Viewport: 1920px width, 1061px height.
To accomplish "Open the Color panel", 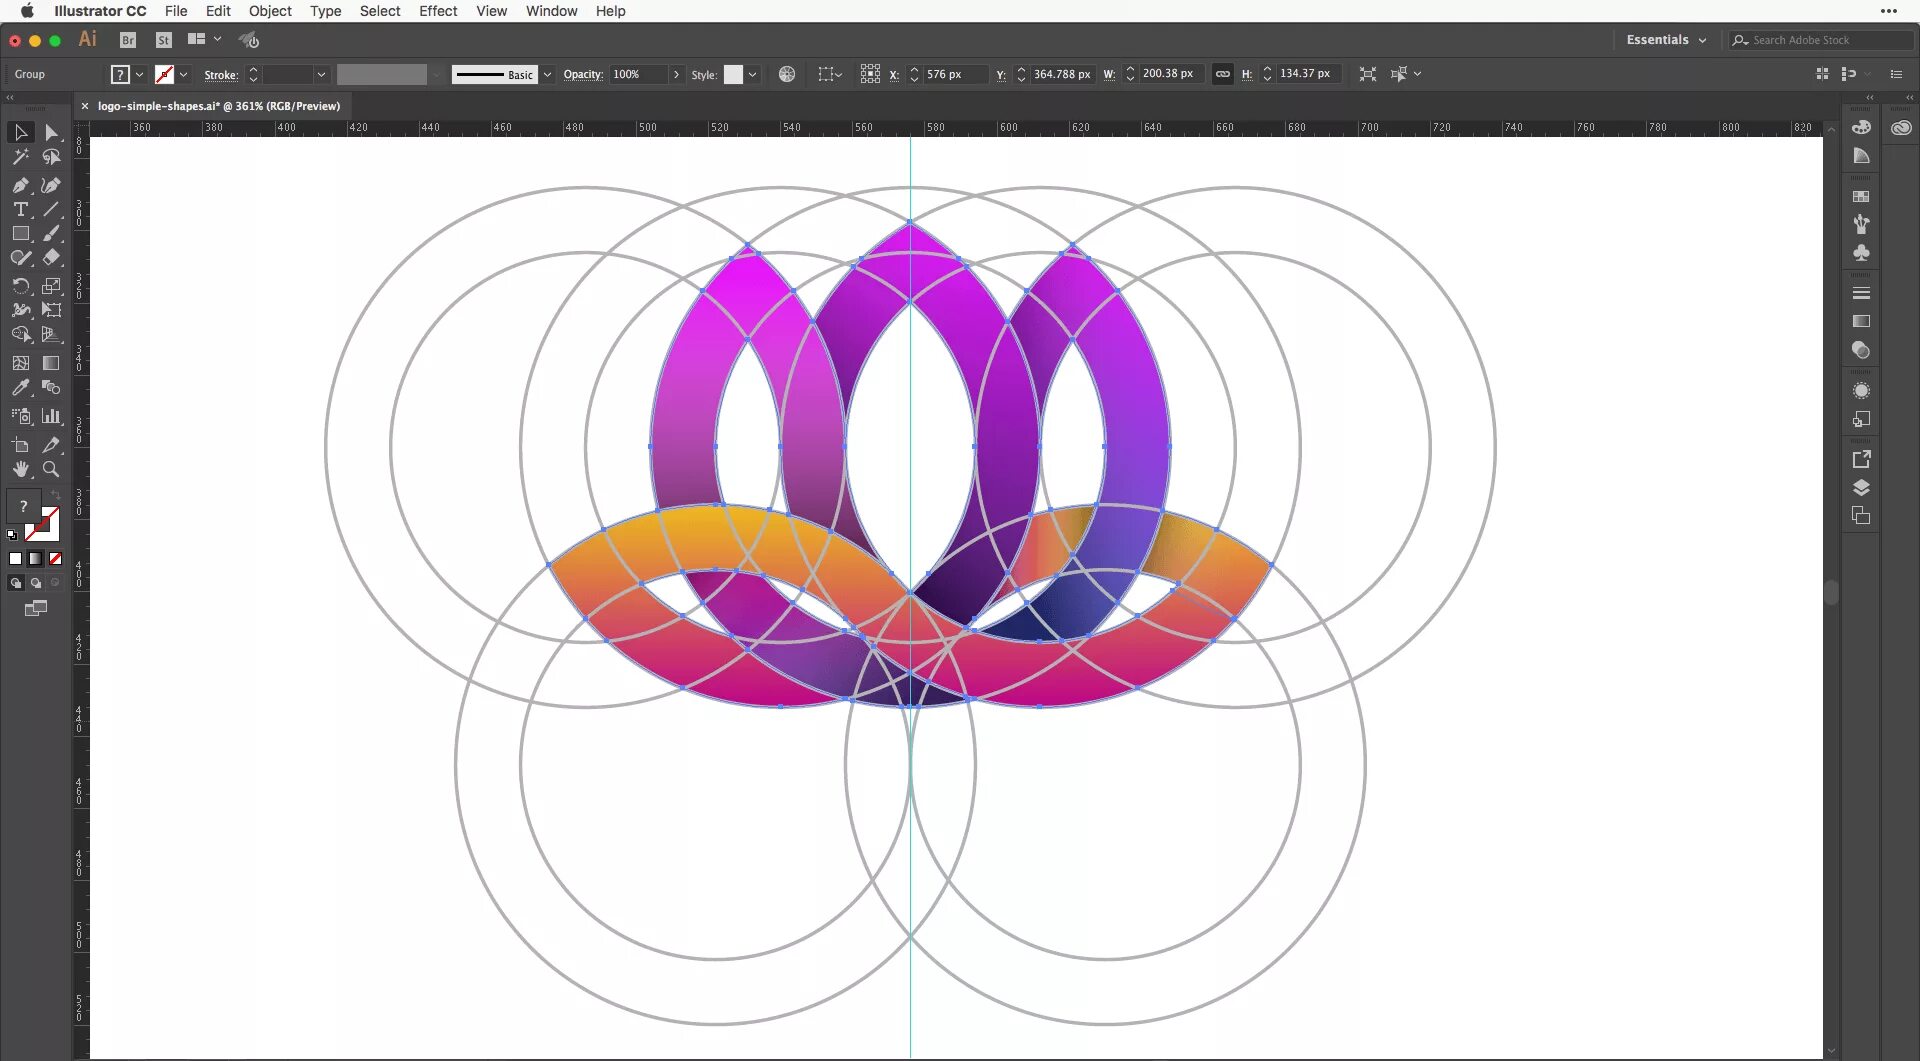I will pyautogui.click(x=1862, y=127).
